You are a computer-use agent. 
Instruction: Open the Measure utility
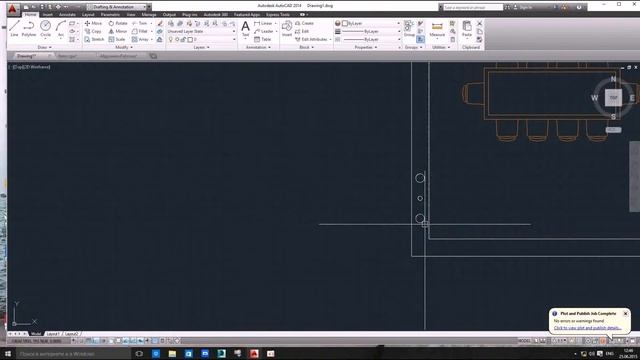pos(437,29)
